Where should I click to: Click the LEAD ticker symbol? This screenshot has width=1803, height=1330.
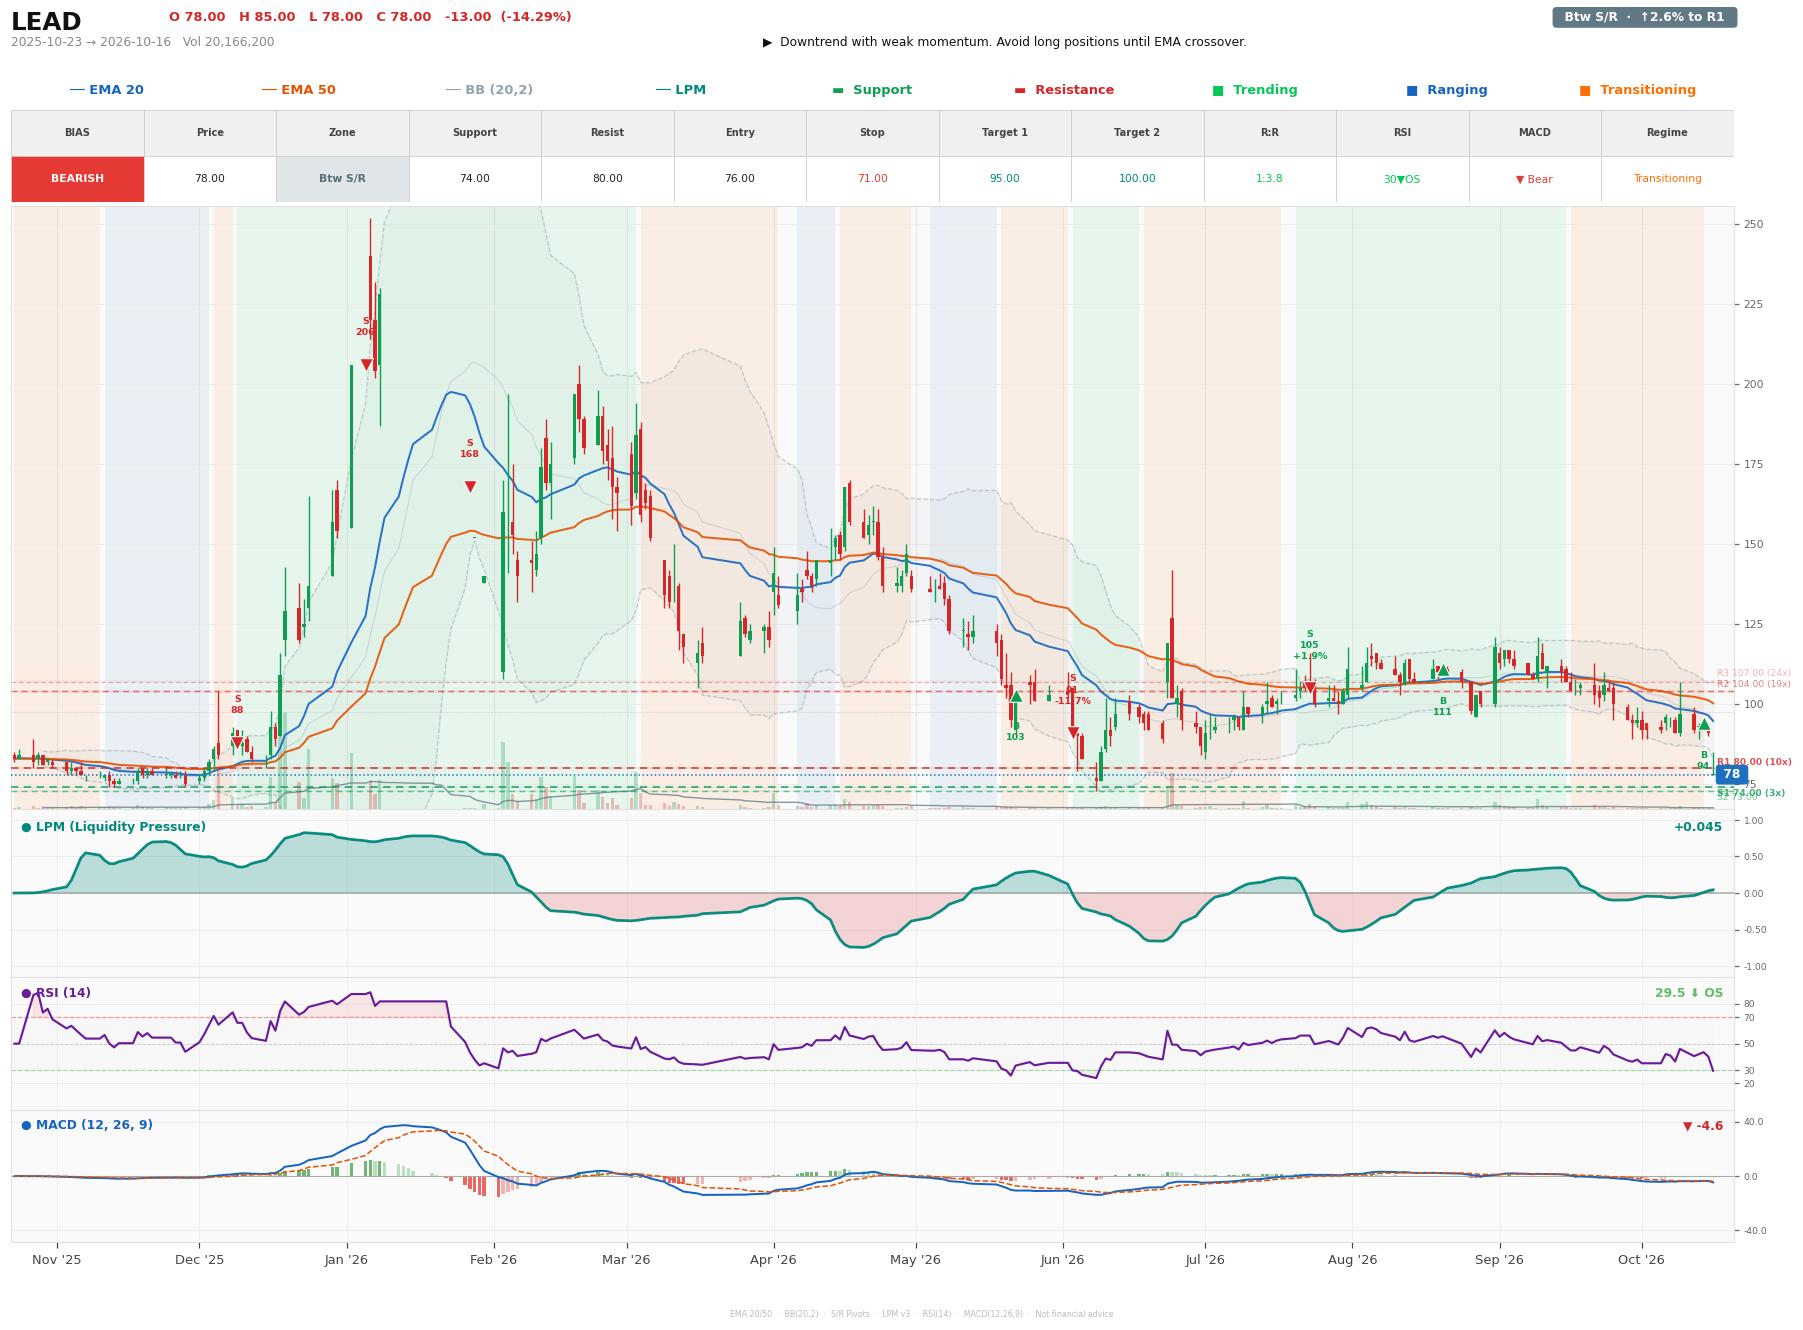pyautogui.click(x=46, y=21)
